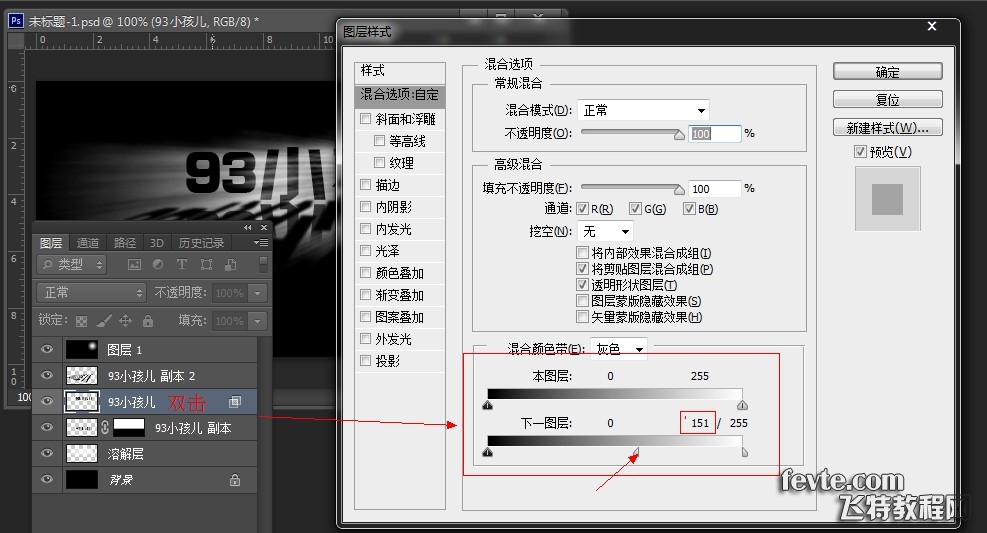Enable the 投影 drop shadow checkbox

366,361
